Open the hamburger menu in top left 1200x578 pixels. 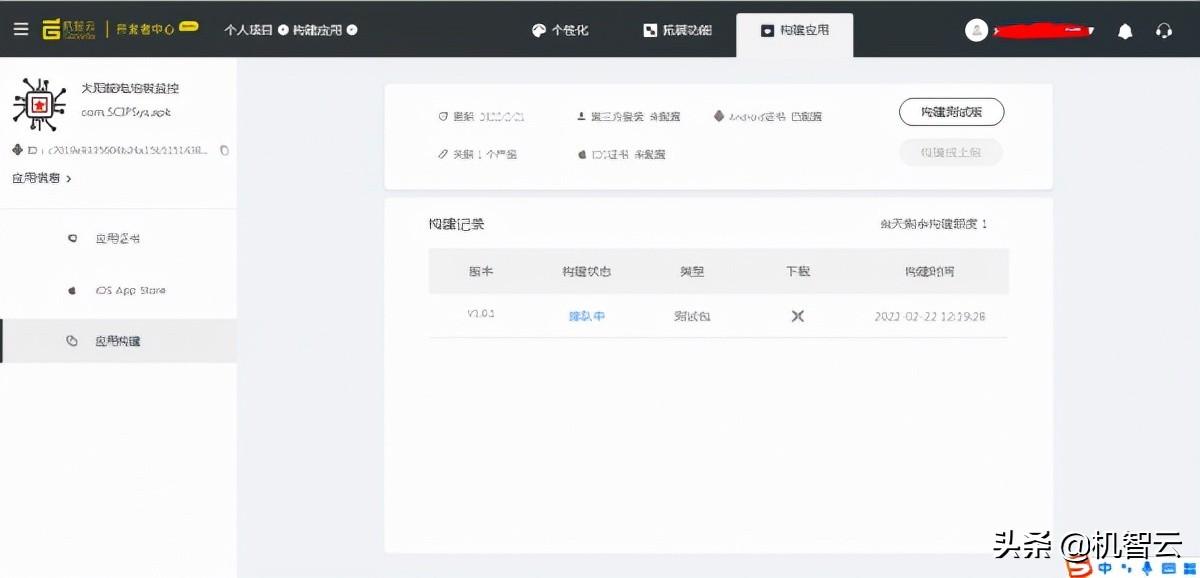point(21,28)
